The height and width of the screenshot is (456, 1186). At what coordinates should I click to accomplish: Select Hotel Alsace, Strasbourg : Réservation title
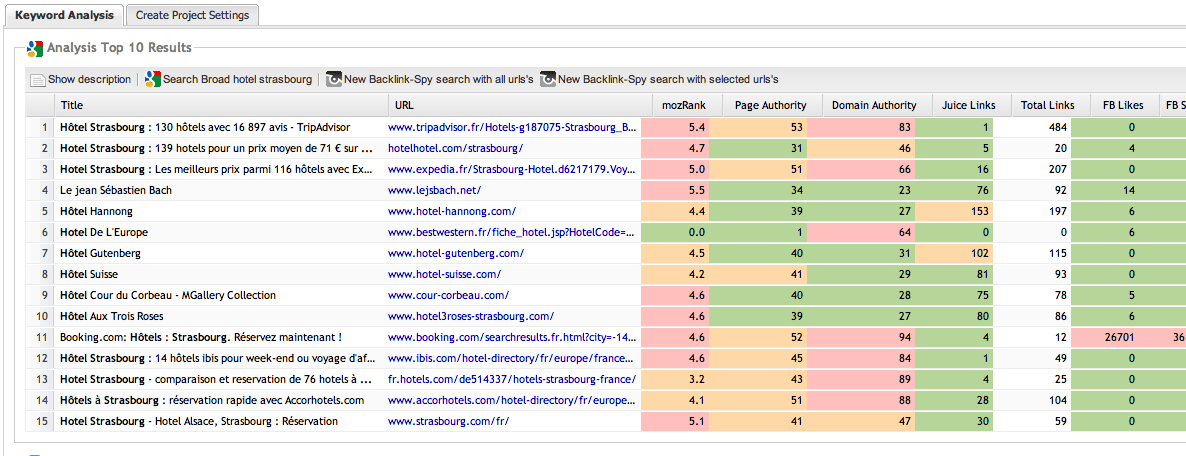[199, 420]
